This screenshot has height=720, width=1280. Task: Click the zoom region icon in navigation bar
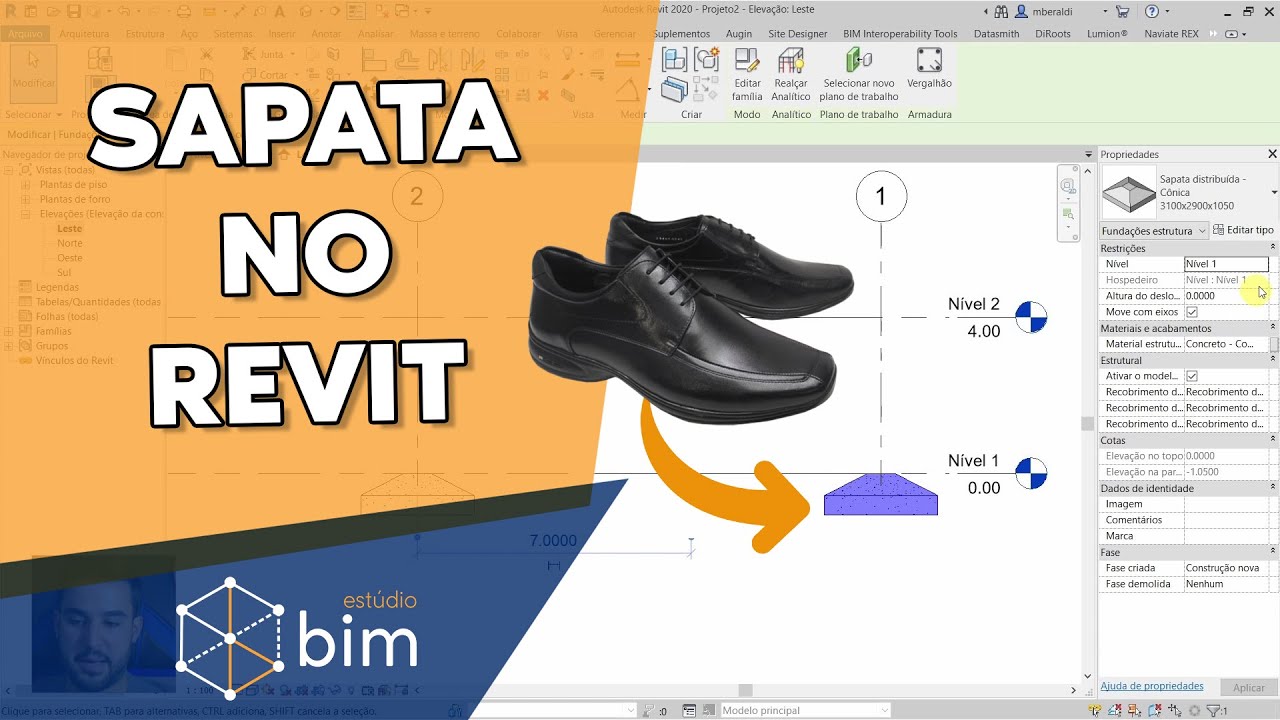point(1068,214)
